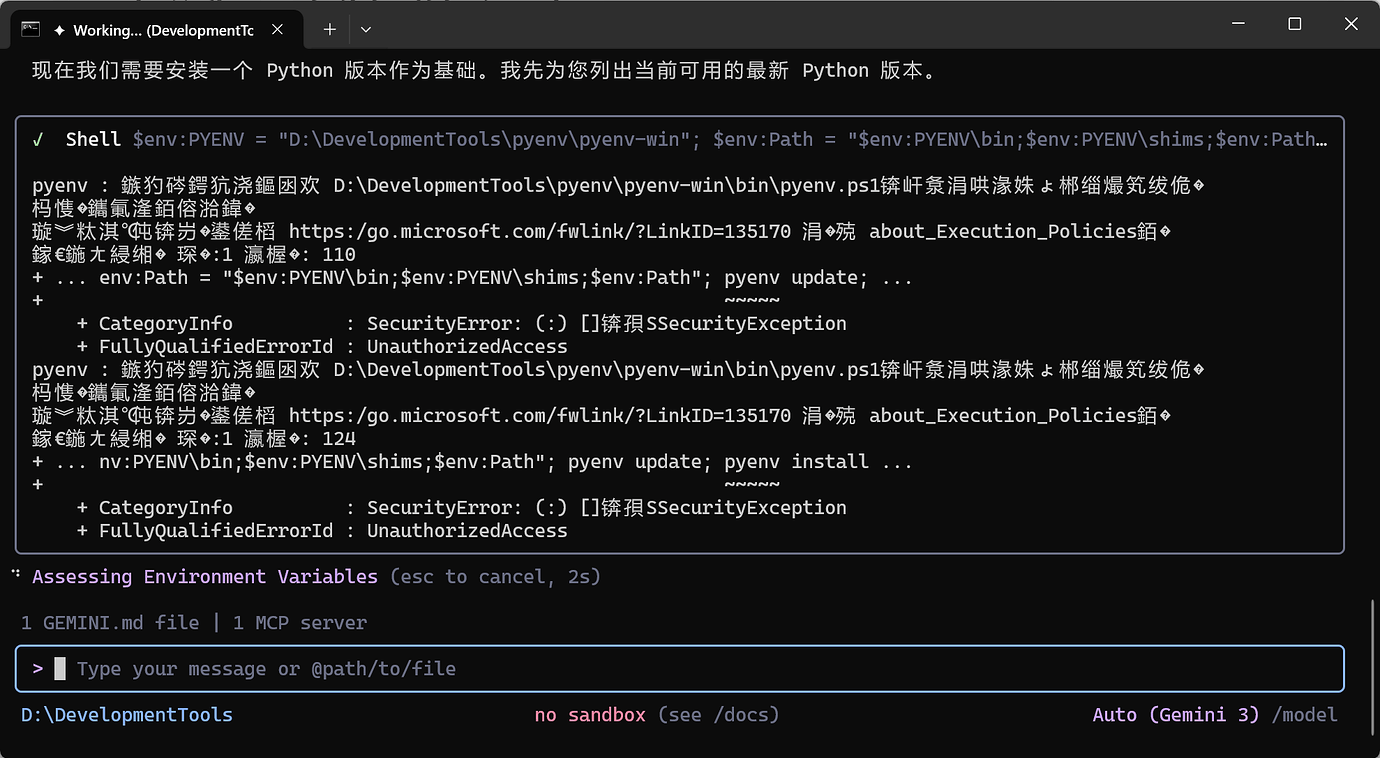Viewport: 1380px width, 758px height.
Task: Maximize the terminal window
Action: pos(1295,24)
